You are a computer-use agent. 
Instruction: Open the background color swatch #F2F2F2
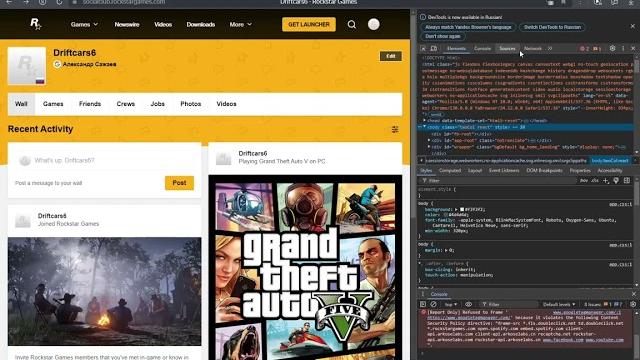(462, 209)
